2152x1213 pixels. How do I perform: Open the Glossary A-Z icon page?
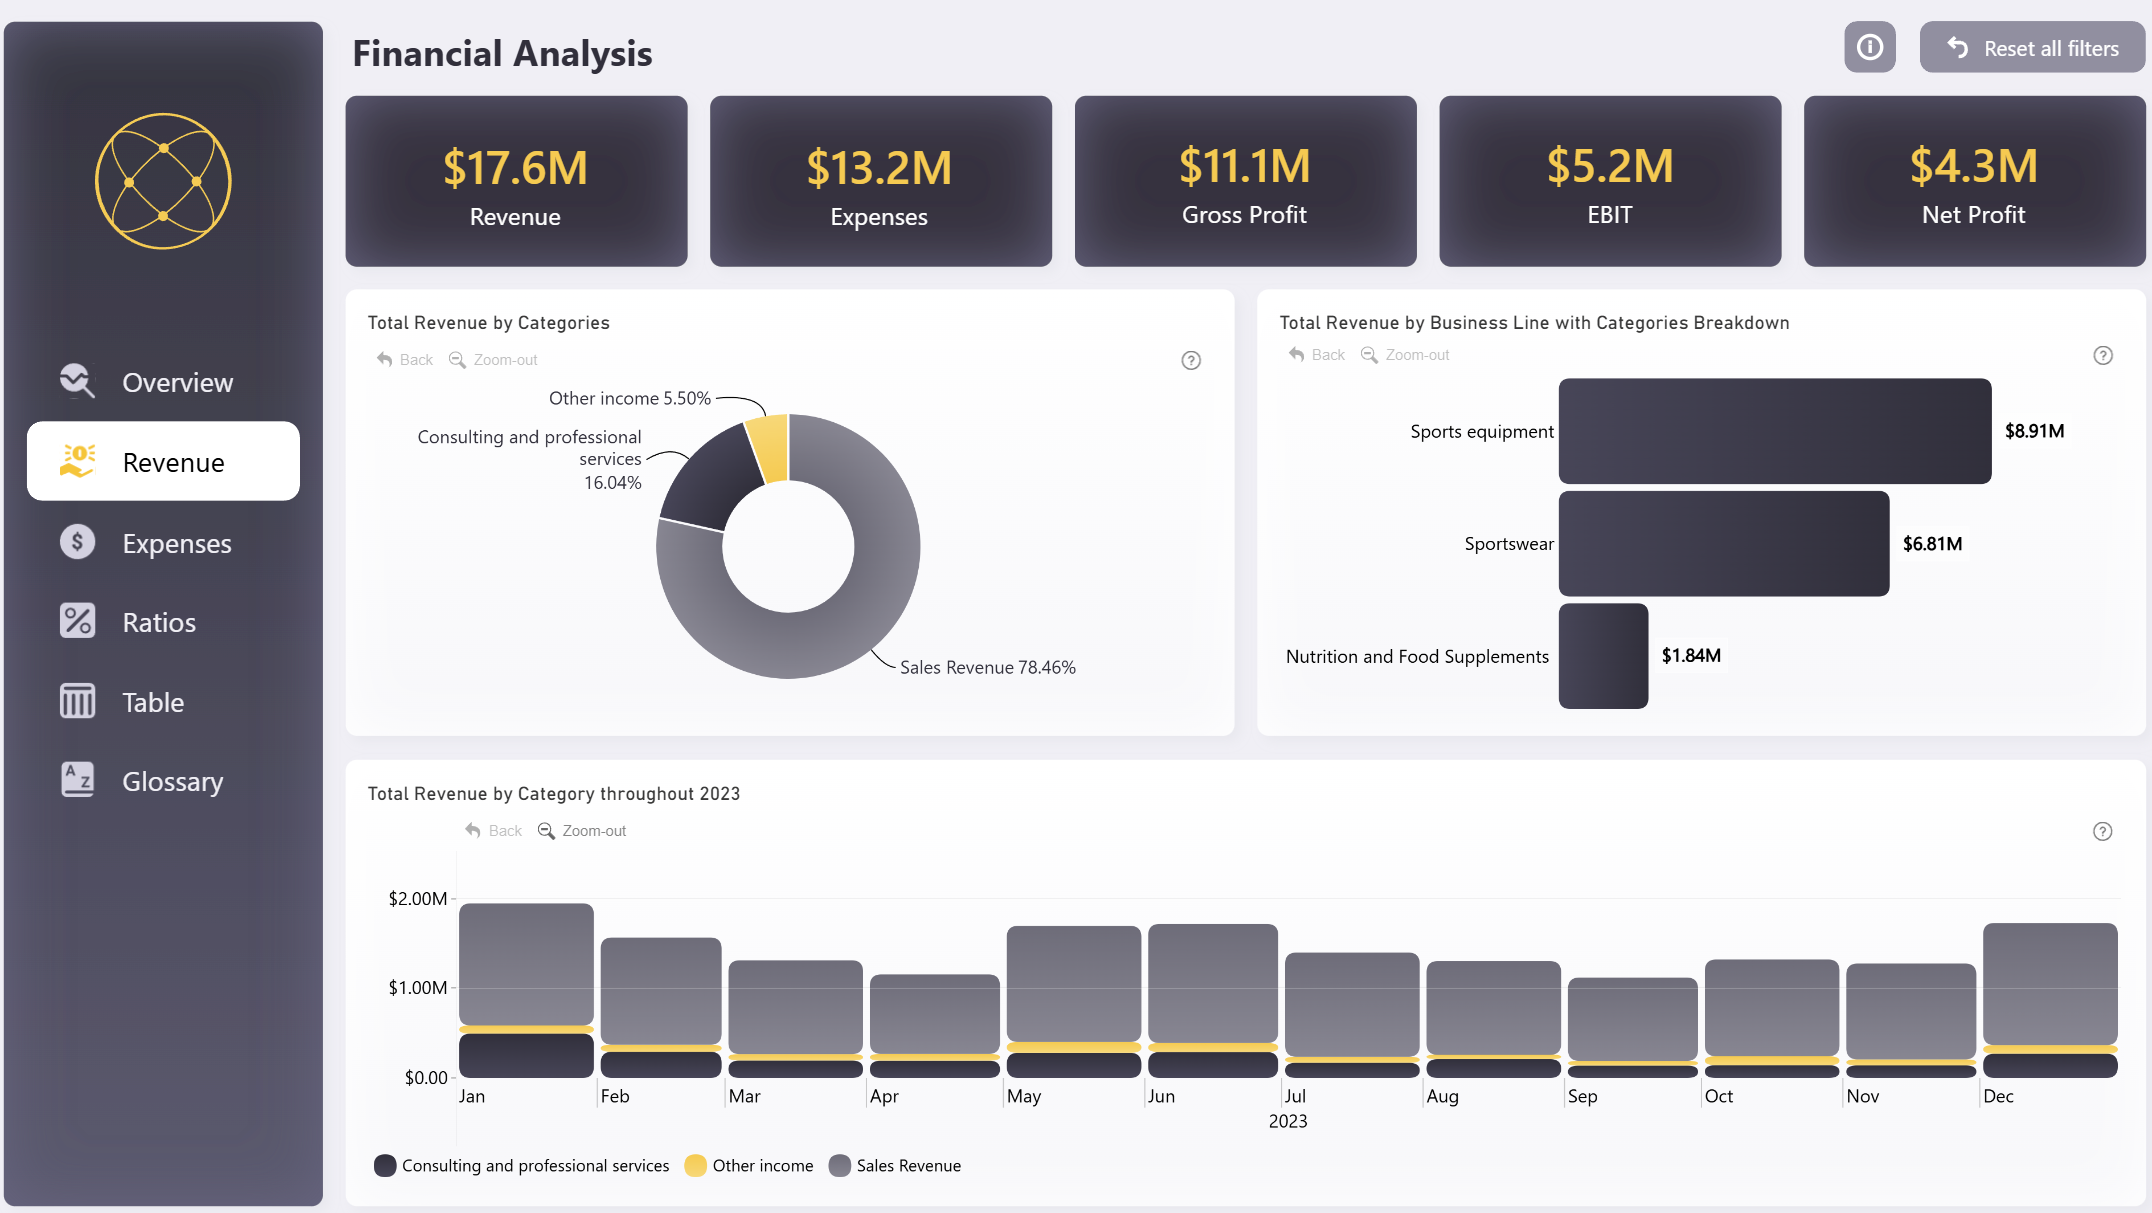click(x=77, y=780)
